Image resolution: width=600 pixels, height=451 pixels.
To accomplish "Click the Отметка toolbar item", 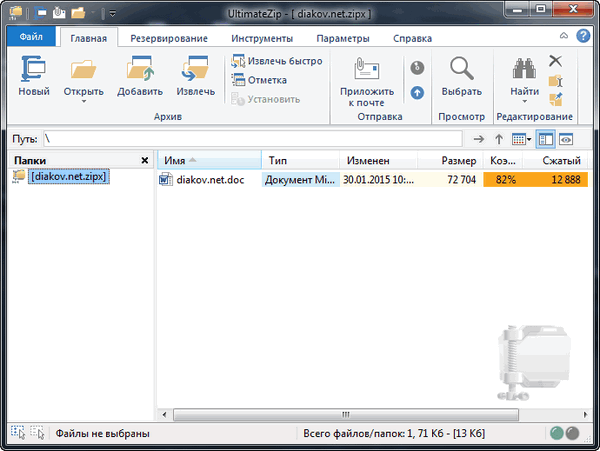I will (x=259, y=80).
